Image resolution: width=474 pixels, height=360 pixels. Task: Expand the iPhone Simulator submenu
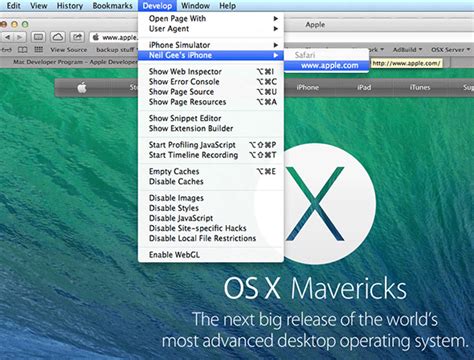point(211,45)
